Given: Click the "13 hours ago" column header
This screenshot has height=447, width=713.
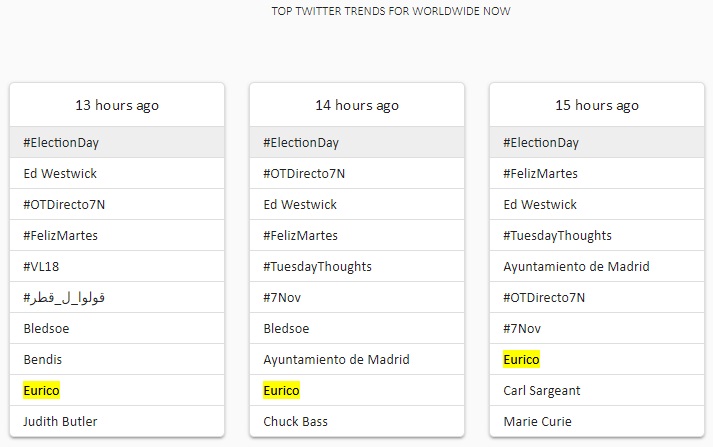Looking at the screenshot, I should (x=117, y=105).
